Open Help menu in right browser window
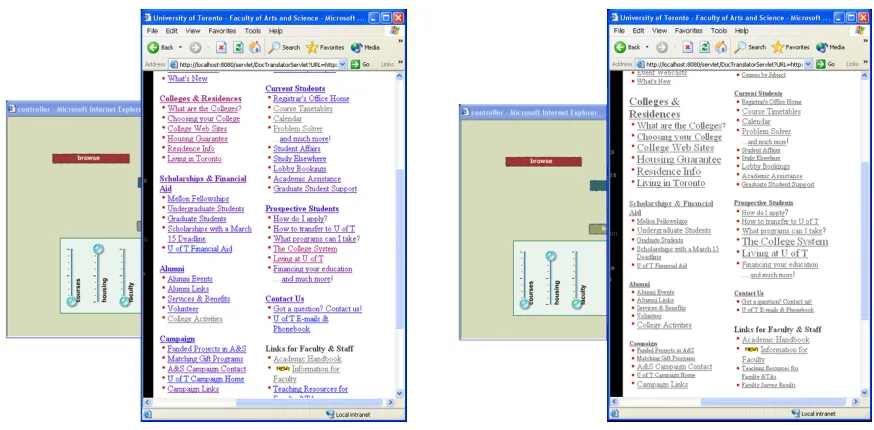This screenshot has height=430, width=874. (x=741, y=31)
